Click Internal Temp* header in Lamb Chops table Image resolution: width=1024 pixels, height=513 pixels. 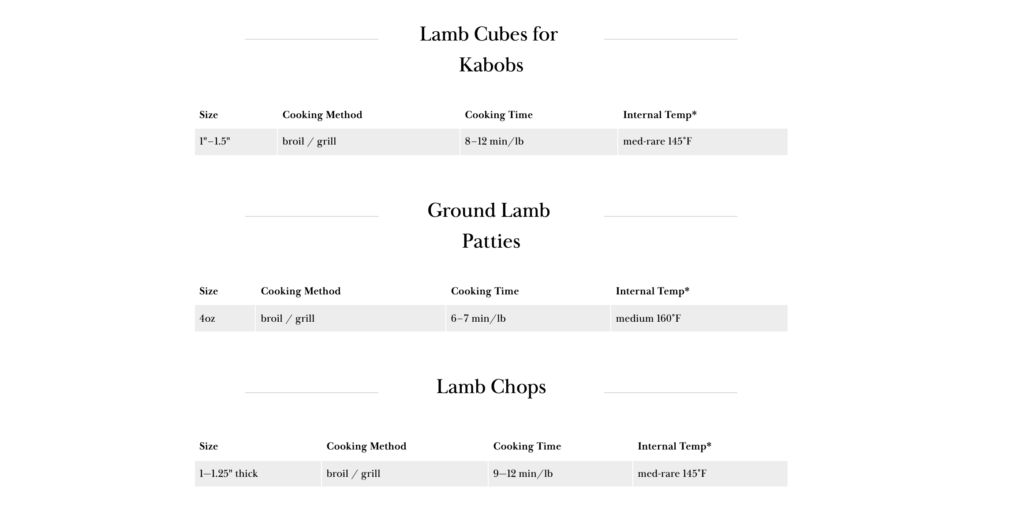click(x=675, y=446)
